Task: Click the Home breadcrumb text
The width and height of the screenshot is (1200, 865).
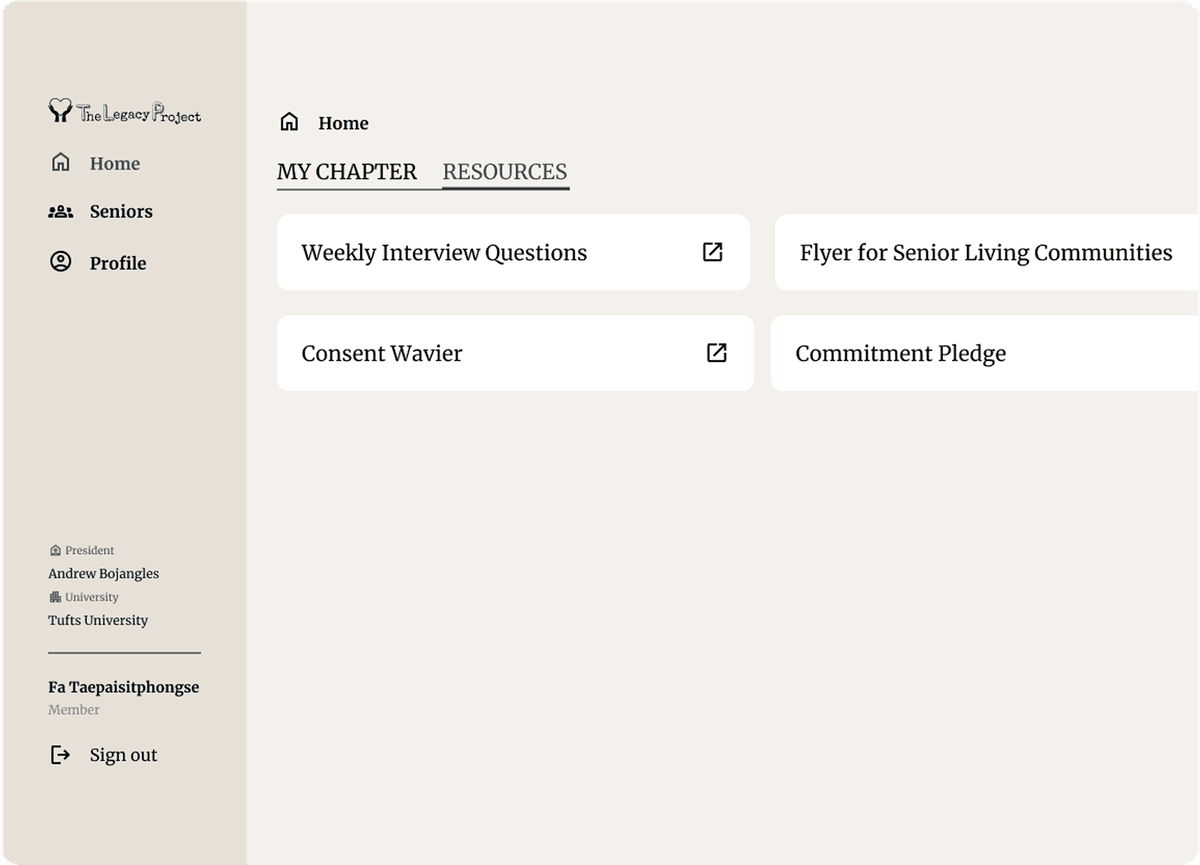Action: [343, 123]
